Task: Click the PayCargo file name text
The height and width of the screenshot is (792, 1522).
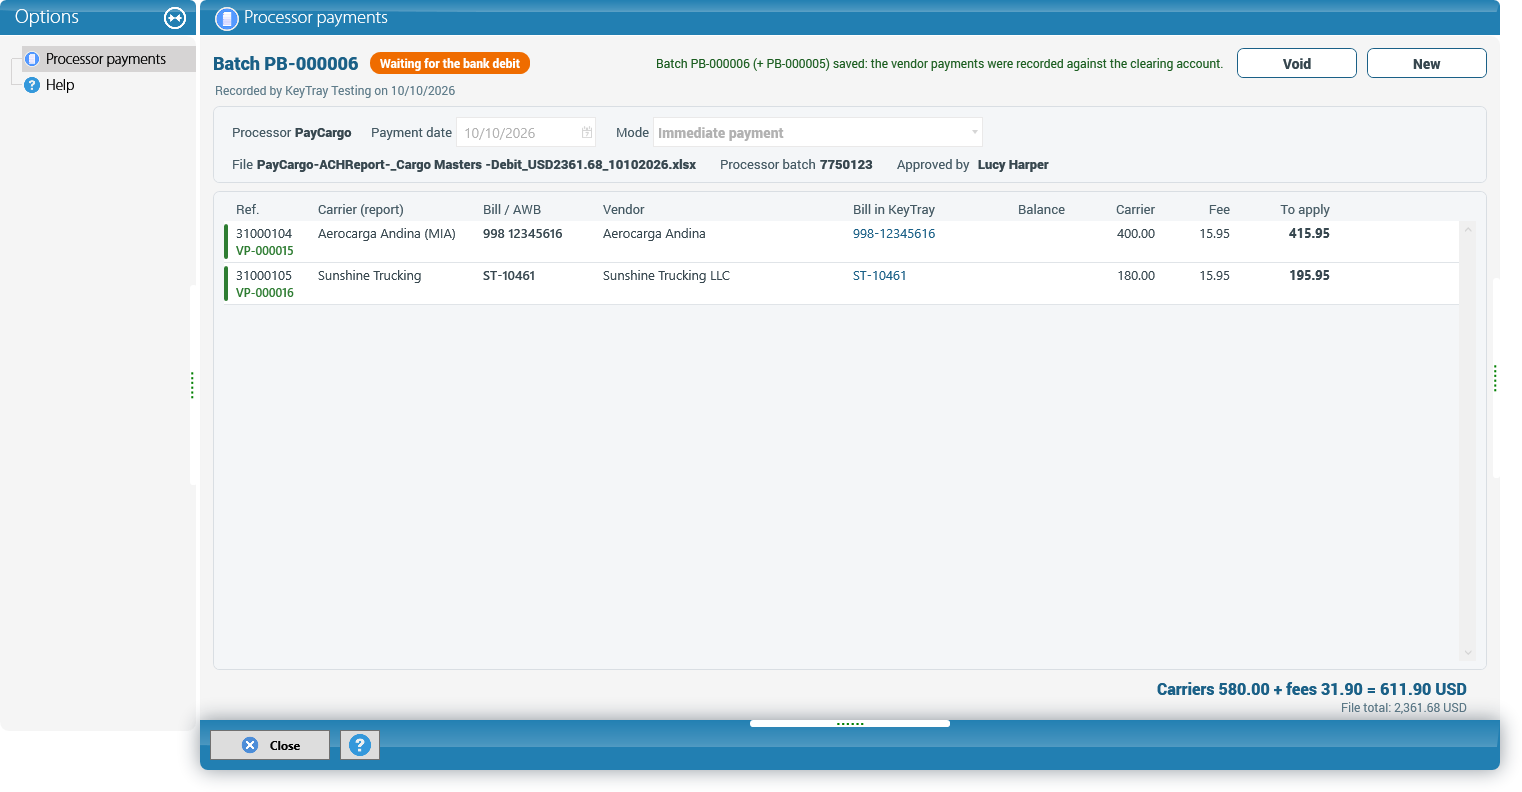Action: [476, 165]
